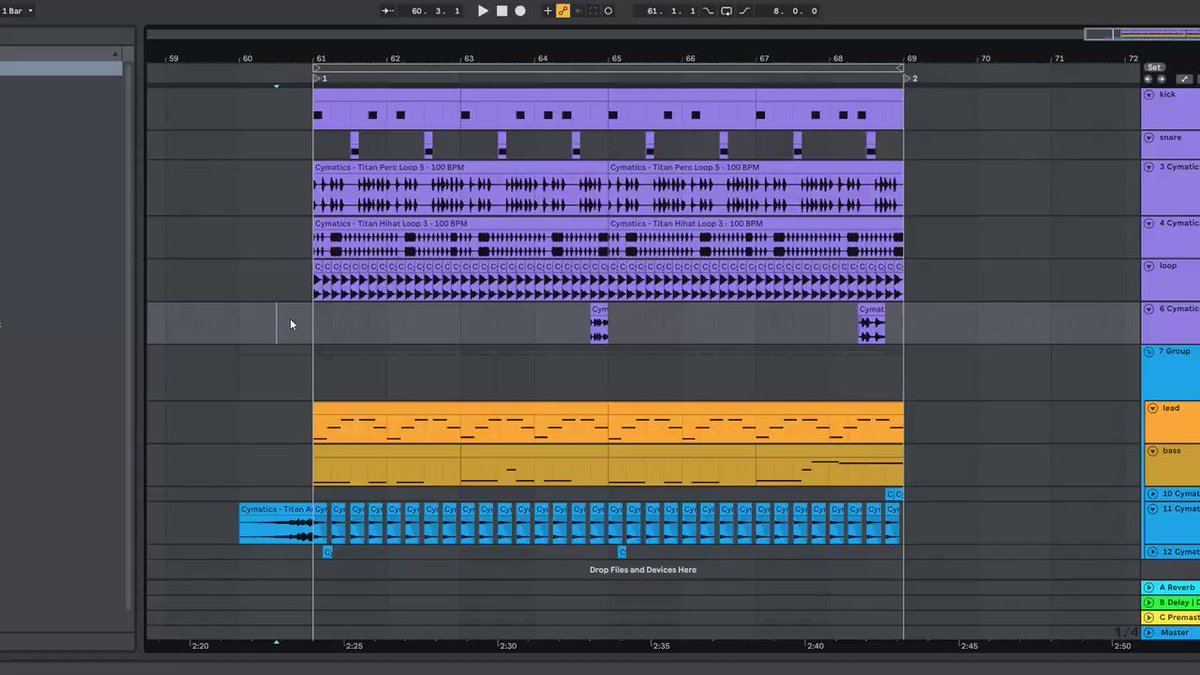Click 2:30 on the bottom time ruler

[x=508, y=646]
